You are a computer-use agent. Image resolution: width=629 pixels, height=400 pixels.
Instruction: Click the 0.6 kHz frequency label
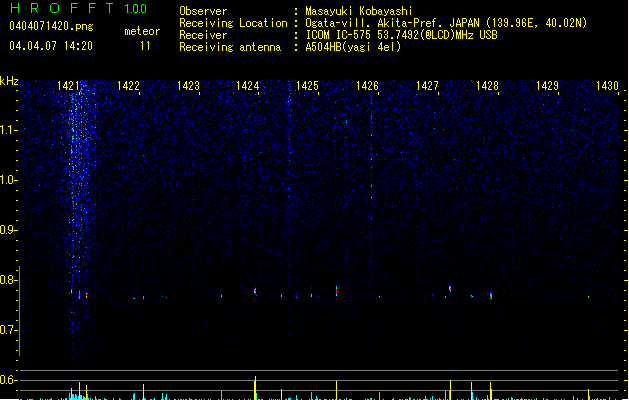[9, 380]
